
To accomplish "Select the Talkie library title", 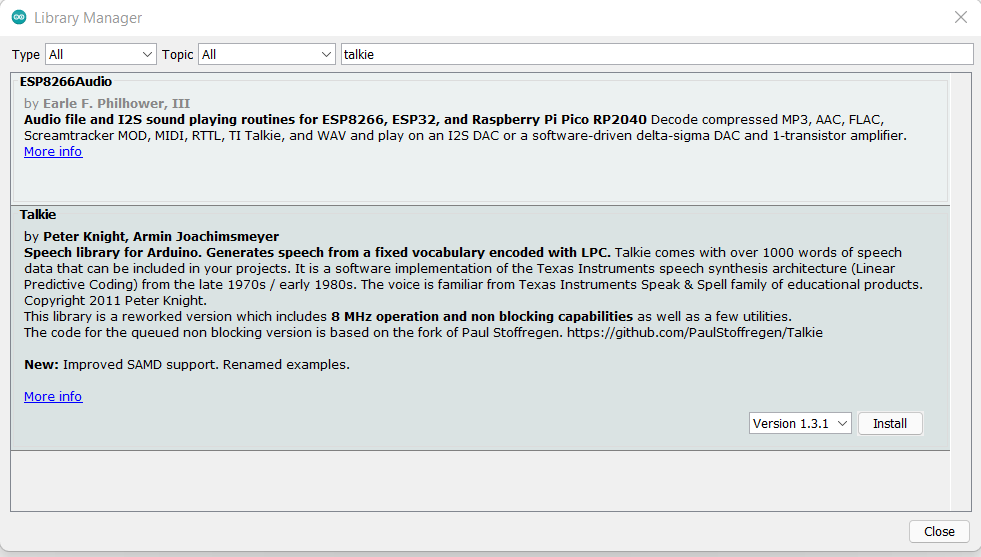I will click(38, 215).
